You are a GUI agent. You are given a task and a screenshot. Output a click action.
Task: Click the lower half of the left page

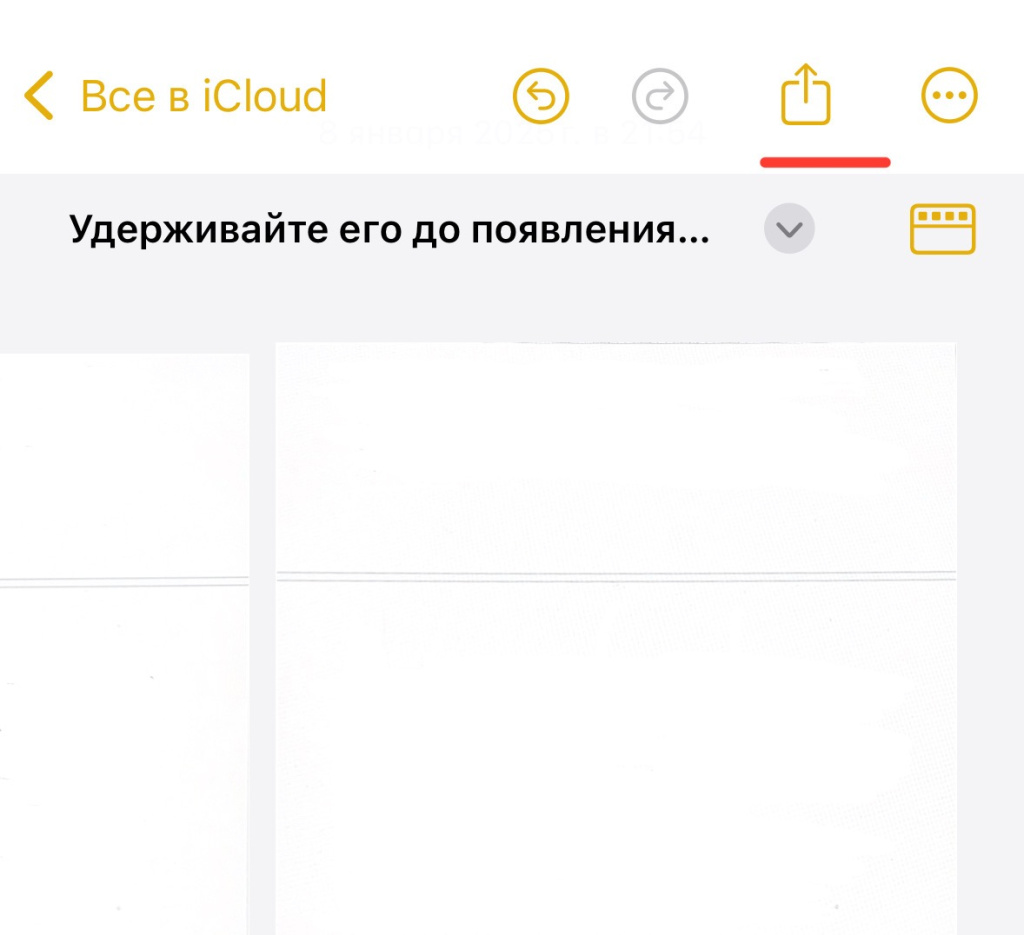click(123, 760)
